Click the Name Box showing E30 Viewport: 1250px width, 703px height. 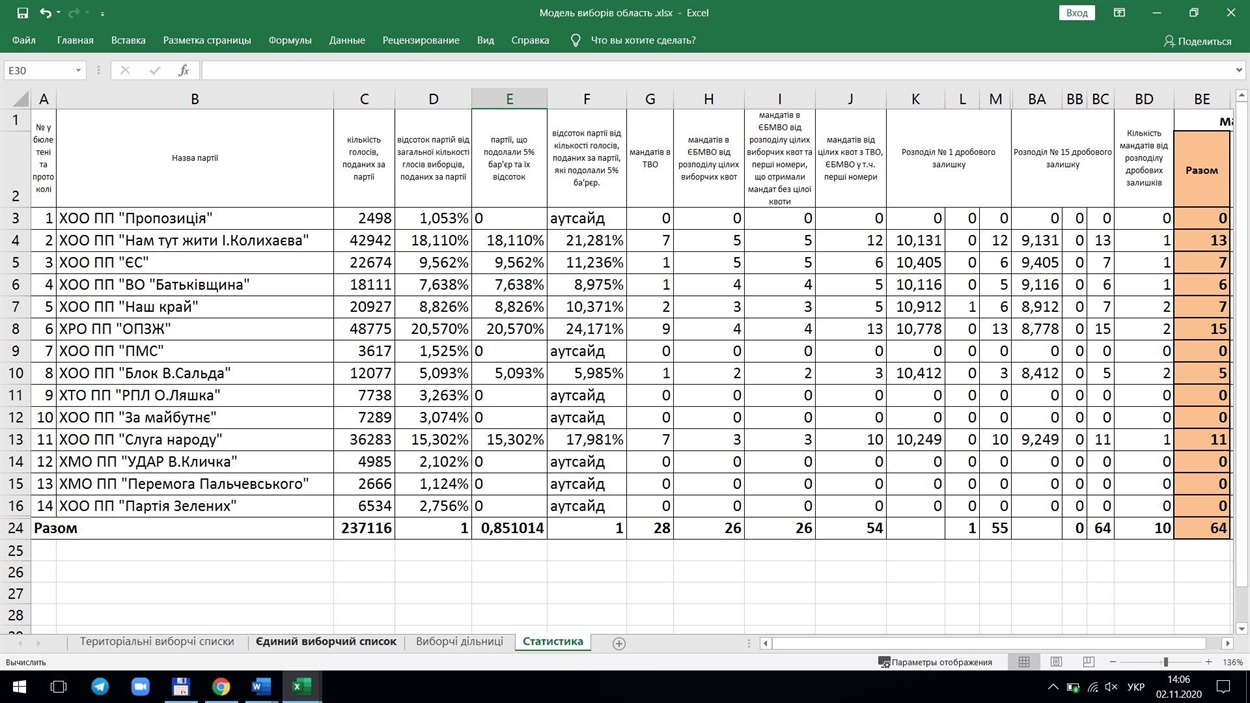pos(38,71)
